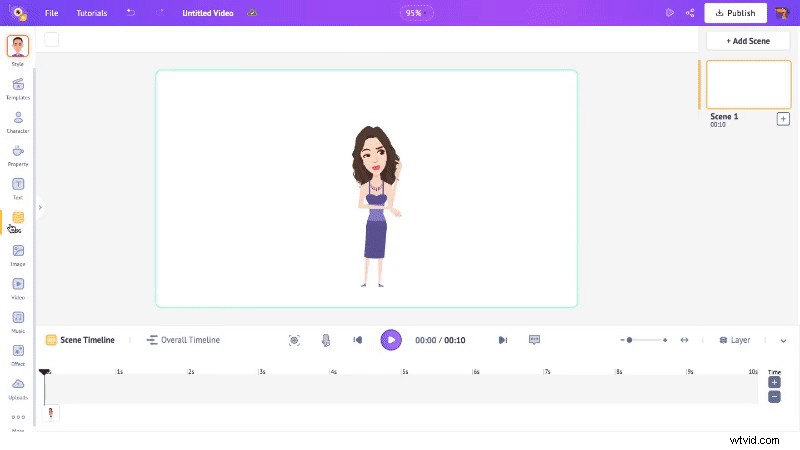
Task: Select the Scene 1 thumbnail
Action: coord(748,85)
